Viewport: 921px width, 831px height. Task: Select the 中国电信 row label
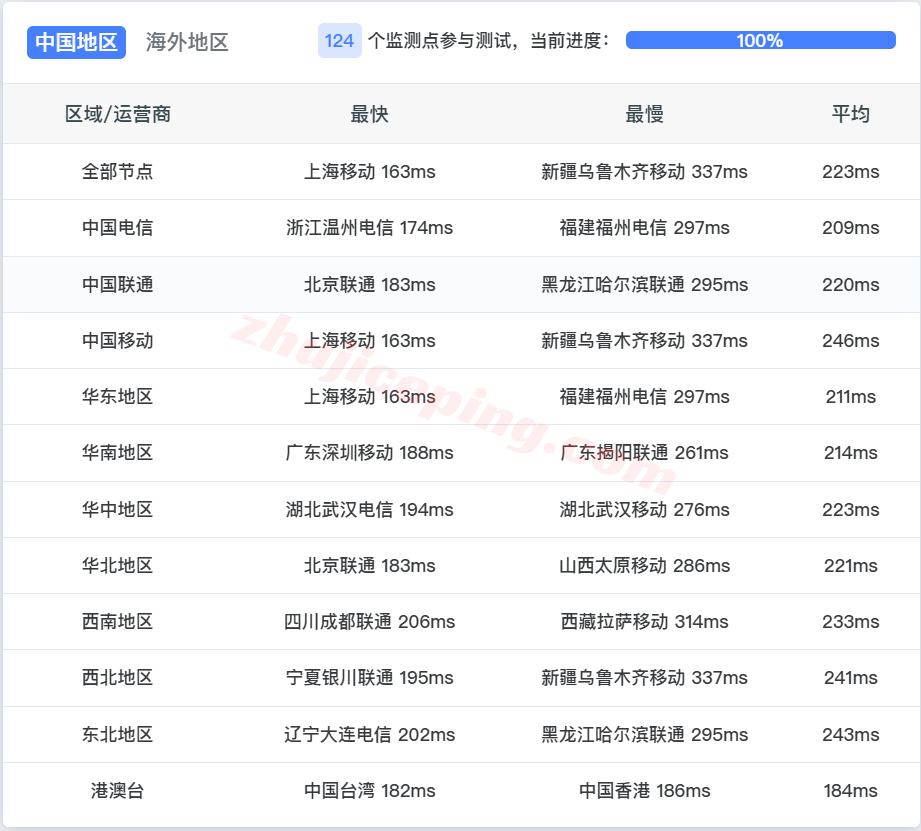(117, 227)
